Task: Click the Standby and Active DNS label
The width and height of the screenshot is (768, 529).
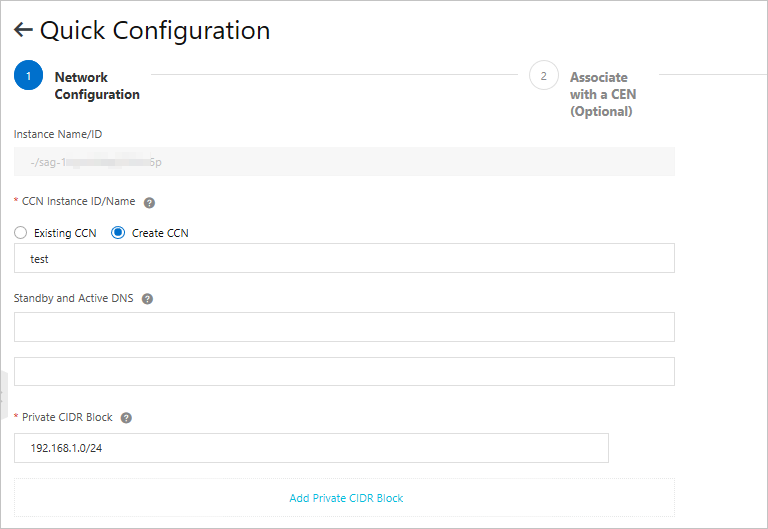Action: pyautogui.click(x=73, y=298)
